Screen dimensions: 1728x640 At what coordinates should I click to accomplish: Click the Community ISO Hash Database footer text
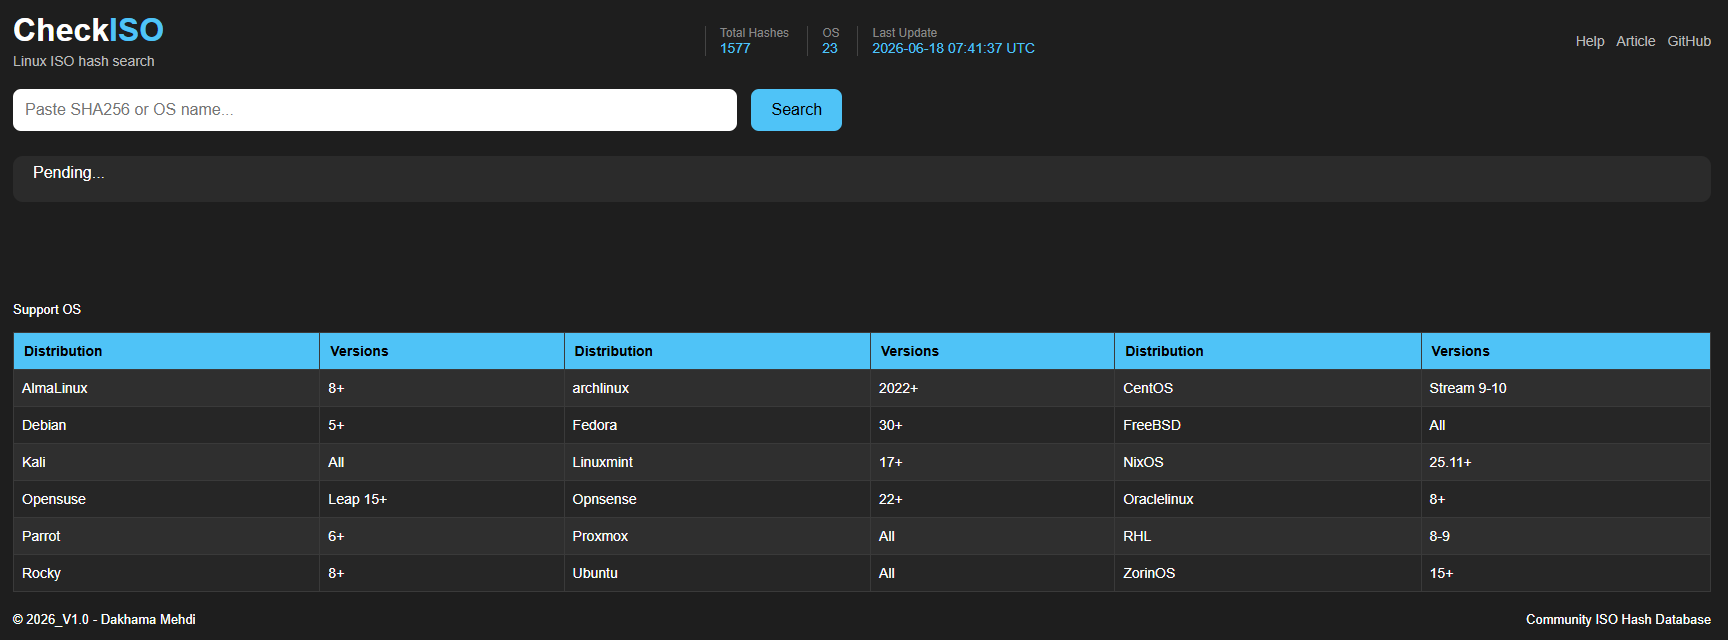pos(1618,619)
